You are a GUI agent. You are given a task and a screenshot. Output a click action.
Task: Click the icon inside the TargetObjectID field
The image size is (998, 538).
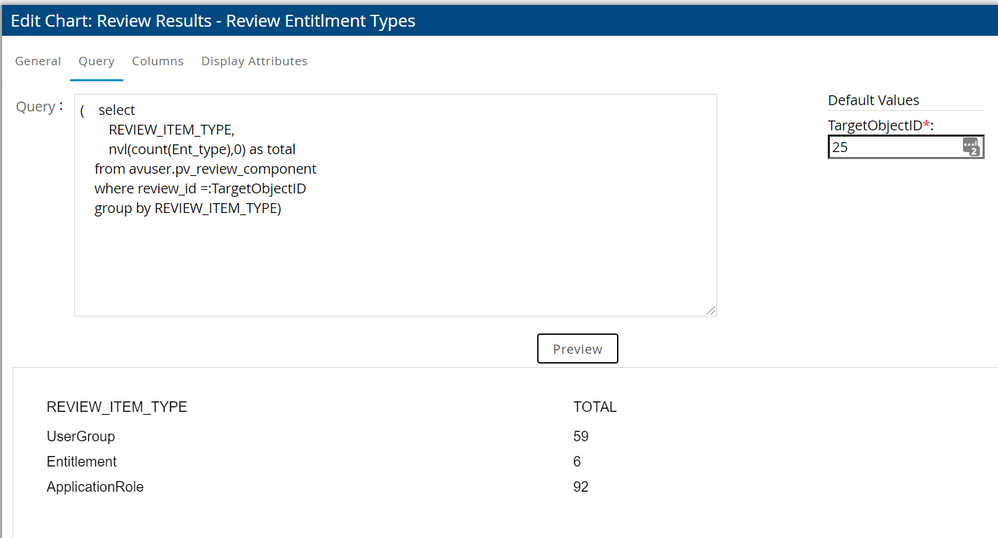(971, 147)
